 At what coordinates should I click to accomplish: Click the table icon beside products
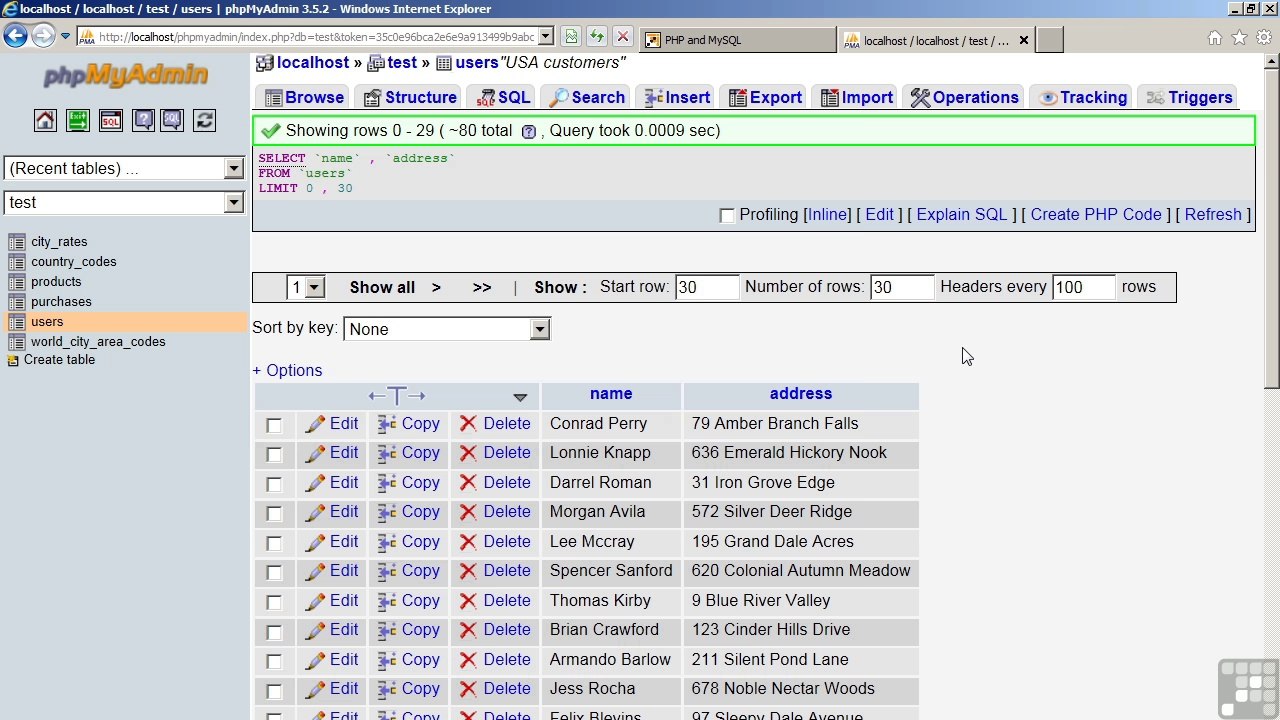coord(16,282)
